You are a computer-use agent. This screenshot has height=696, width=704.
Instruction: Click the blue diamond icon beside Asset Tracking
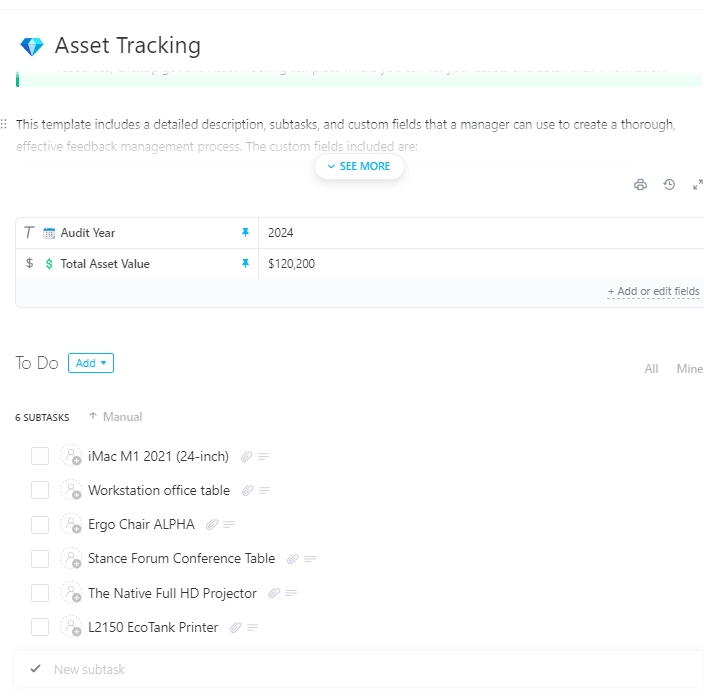[x=32, y=46]
